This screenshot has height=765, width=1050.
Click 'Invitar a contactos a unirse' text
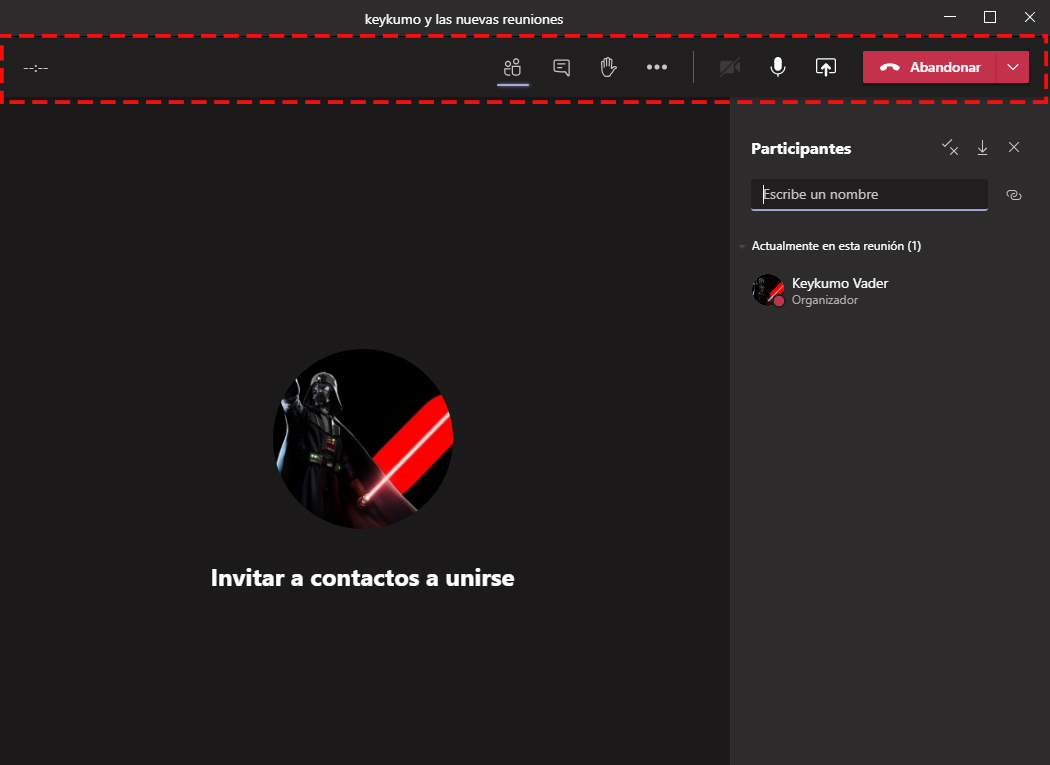[x=362, y=578]
